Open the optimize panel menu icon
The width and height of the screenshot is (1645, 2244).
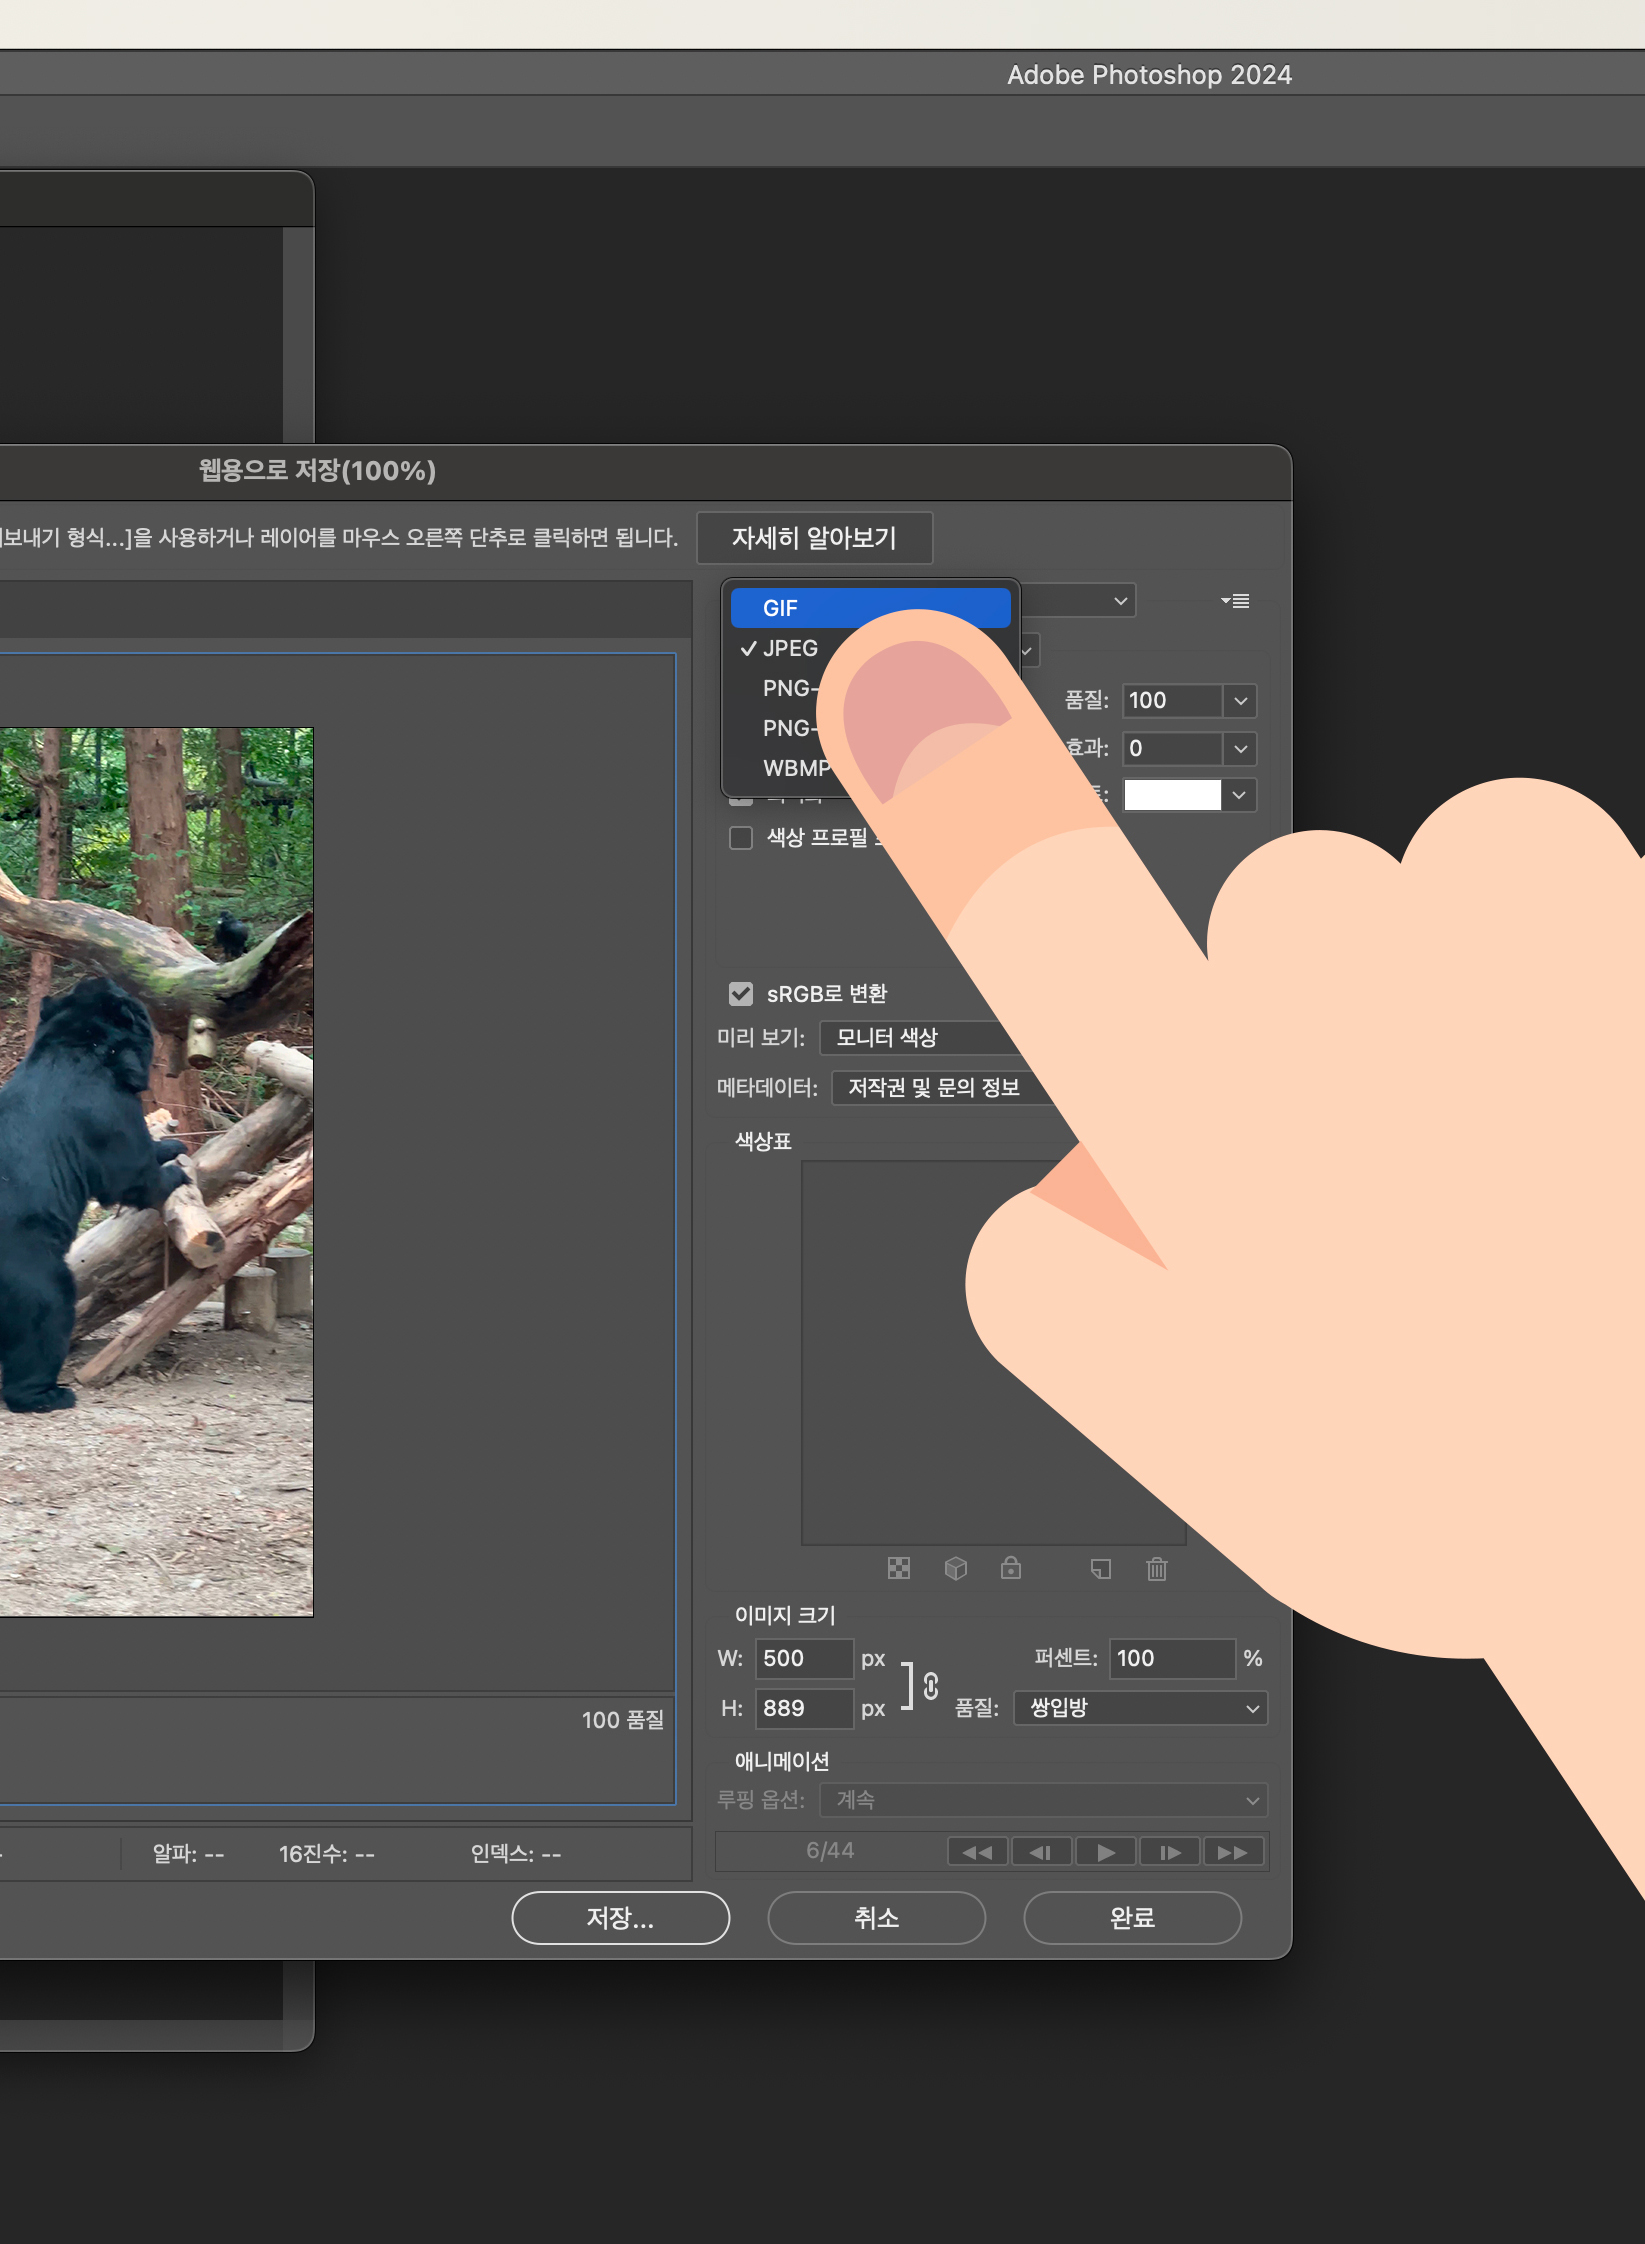(x=1236, y=601)
